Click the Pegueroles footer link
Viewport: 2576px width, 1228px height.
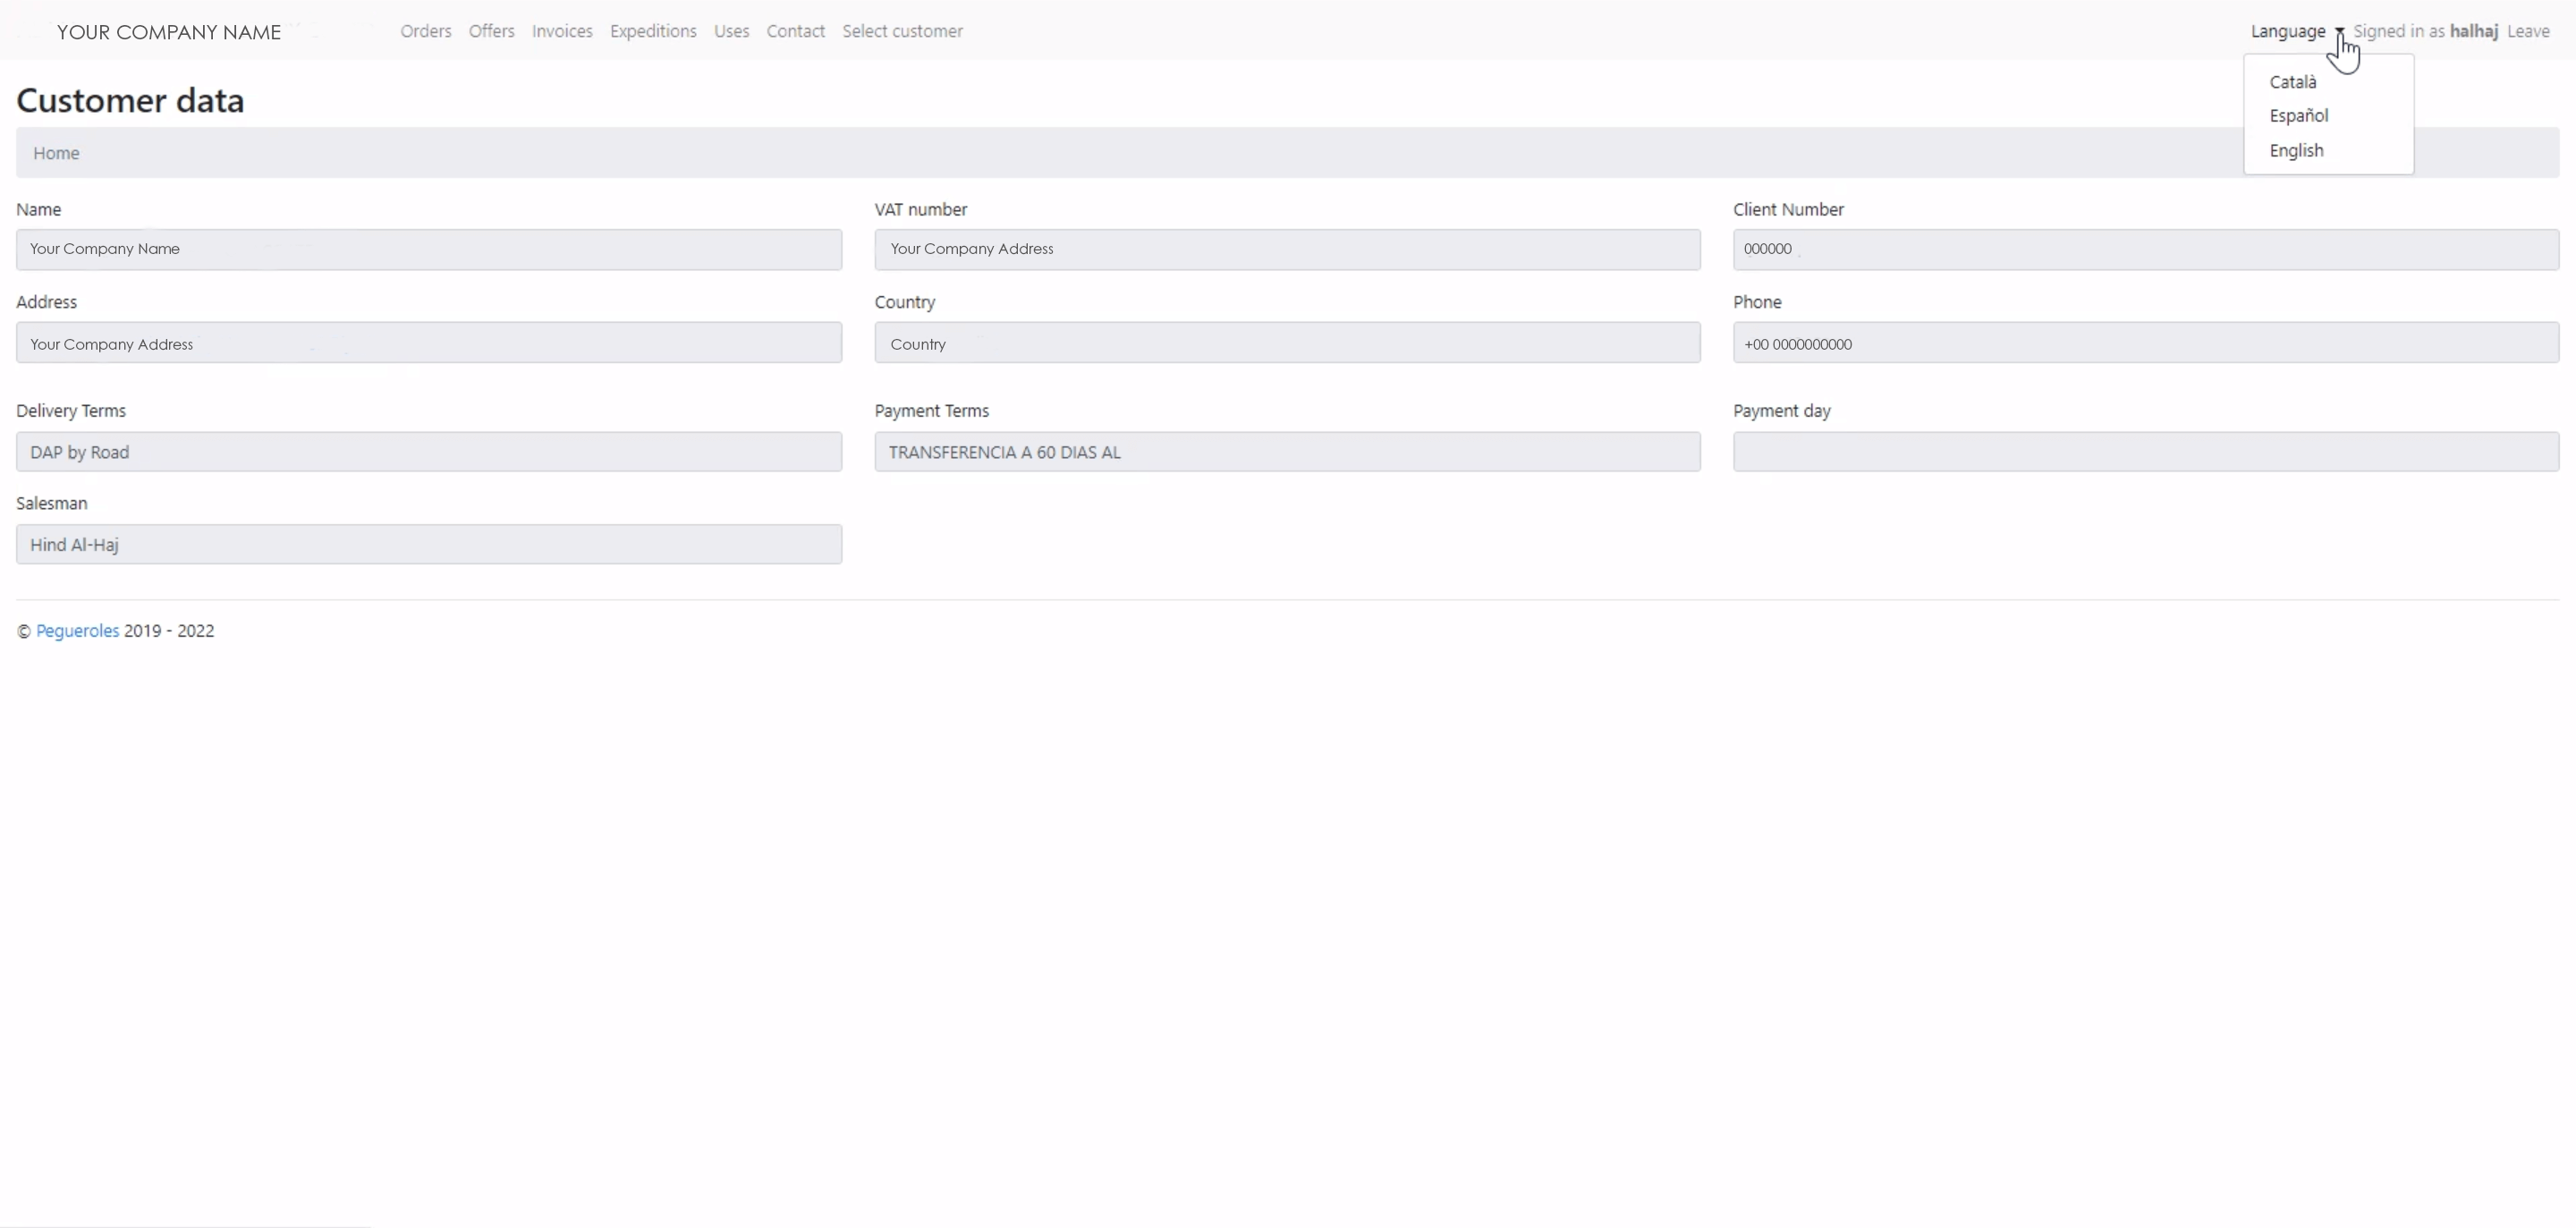coord(77,631)
